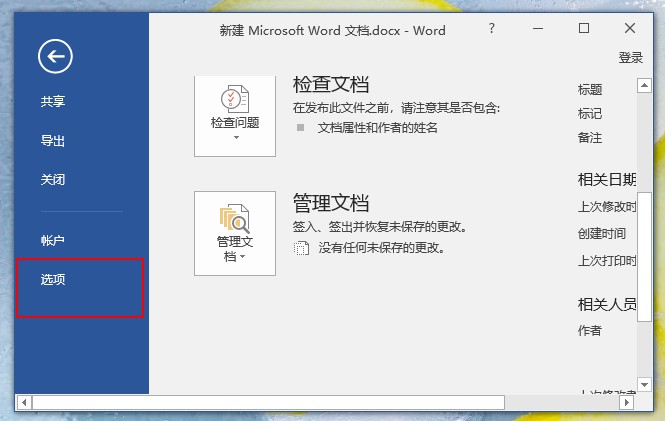Viewport: 665px width, 421px height.
Task: Click the vertical scrollbar down arrow
Action: 644,385
